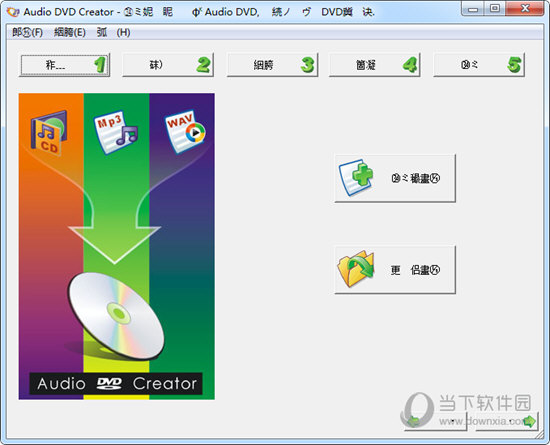The image size is (550, 445).
Task: Open the (E) edit menu
Action: (70, 33)
